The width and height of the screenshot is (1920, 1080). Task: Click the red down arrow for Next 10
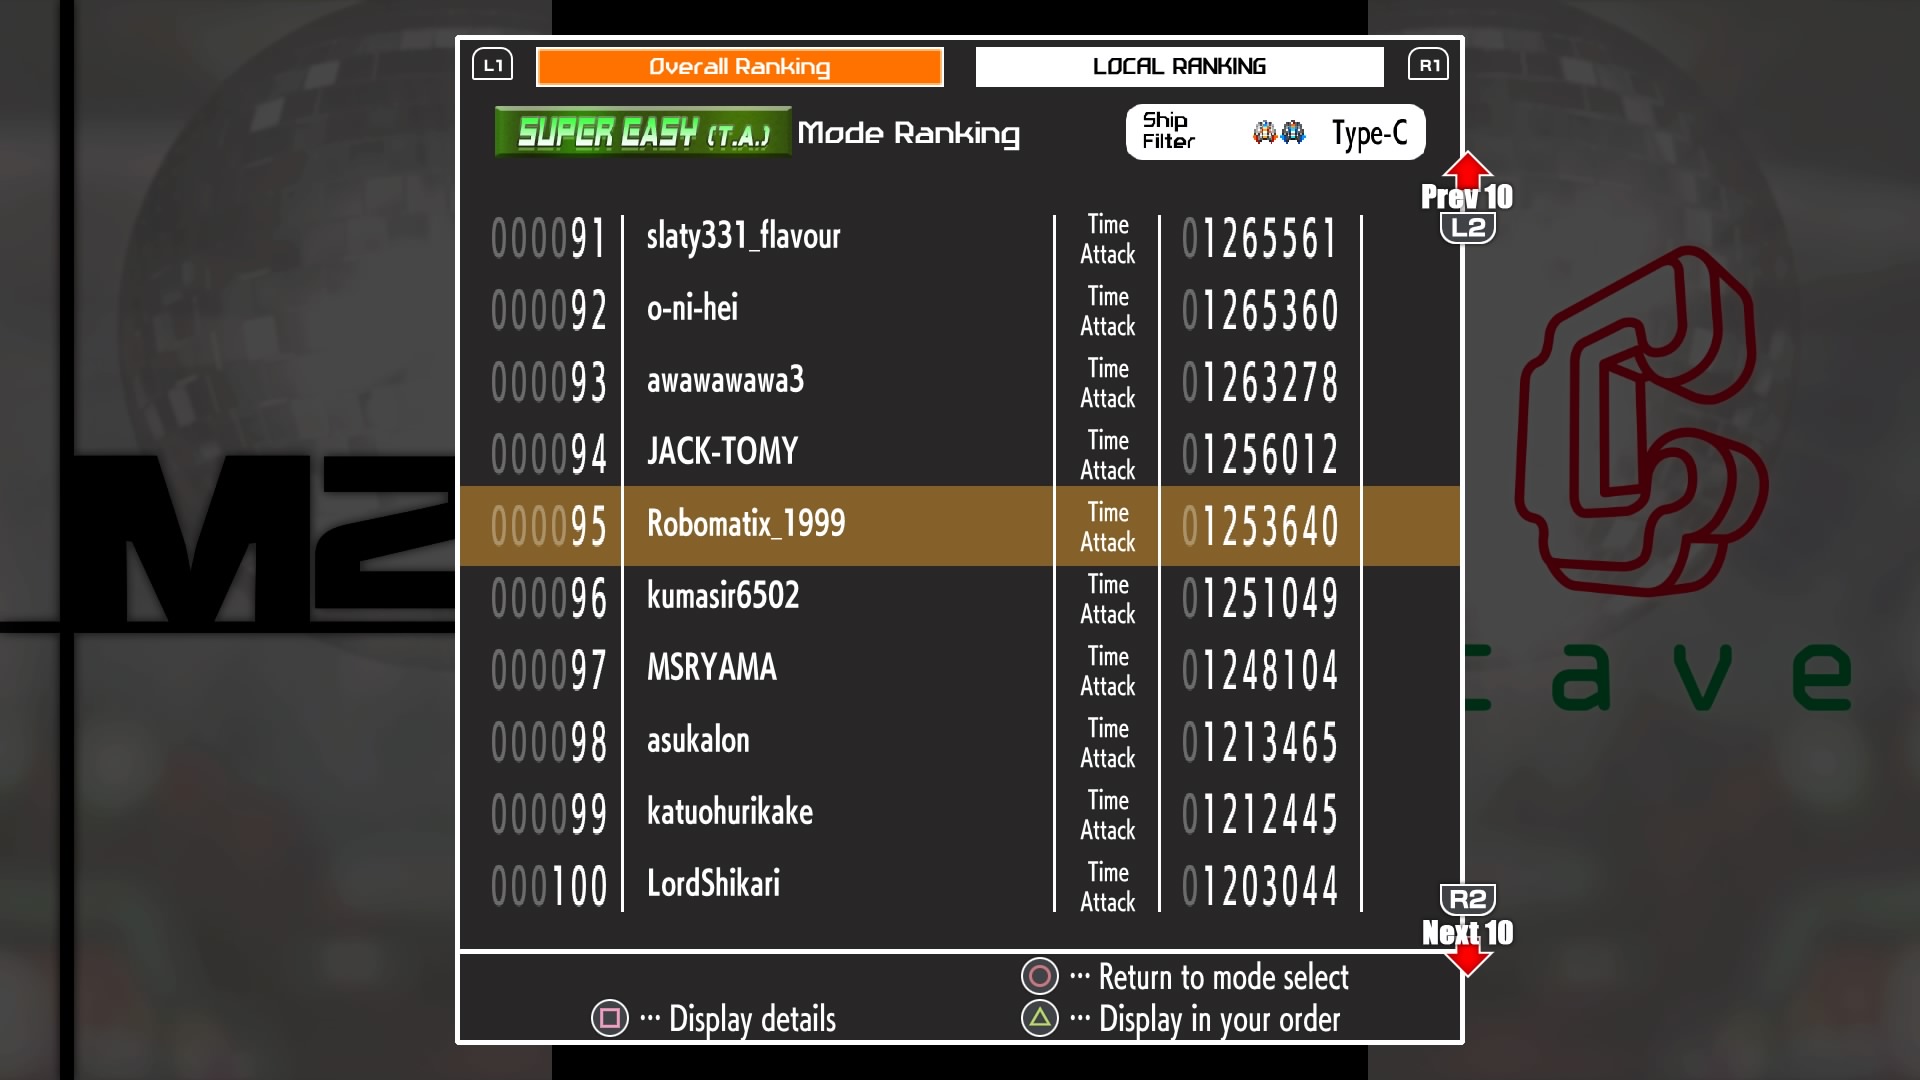[x=1468, y=960]
